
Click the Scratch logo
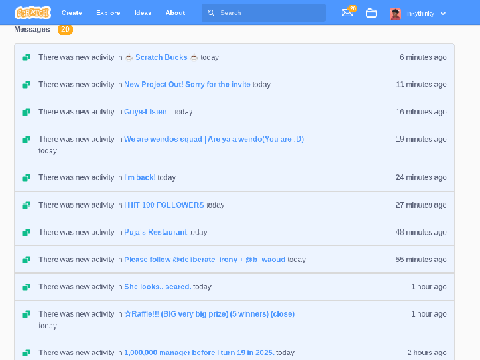tap(33, 13)
